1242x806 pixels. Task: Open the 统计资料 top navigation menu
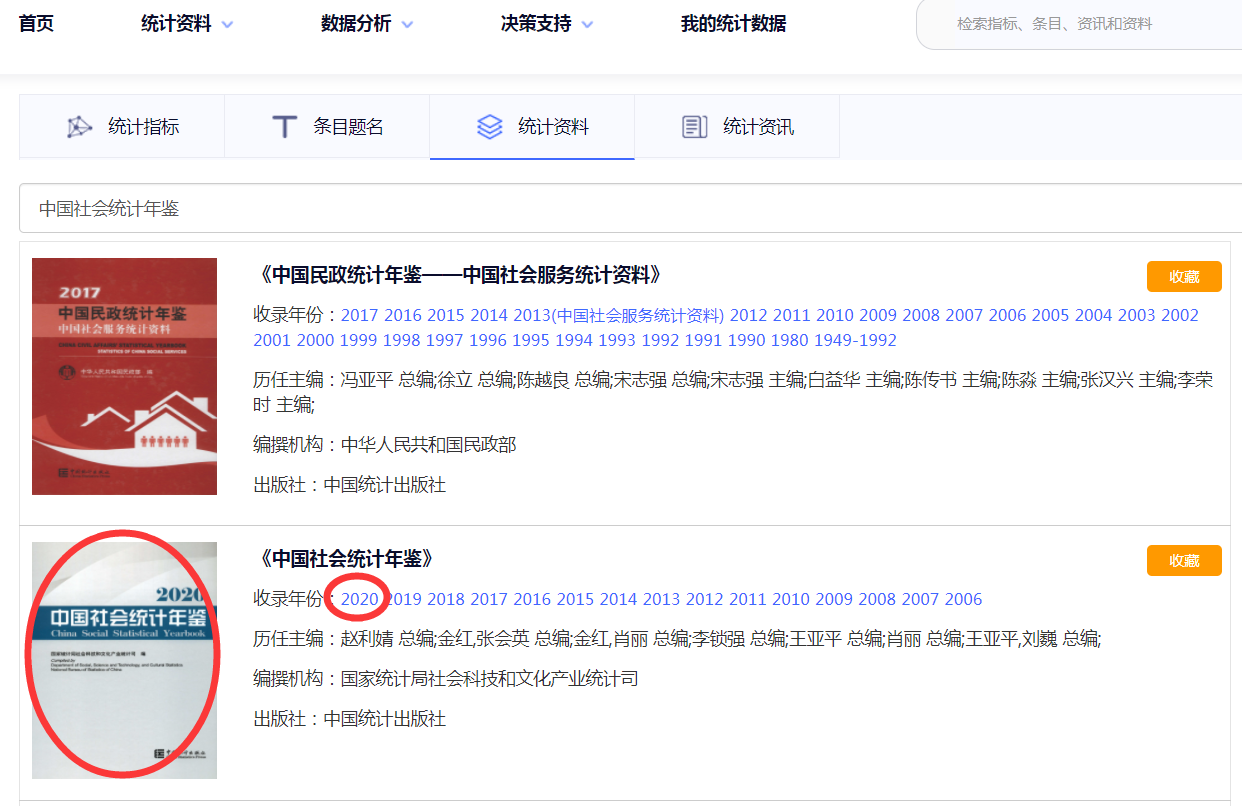176,24
